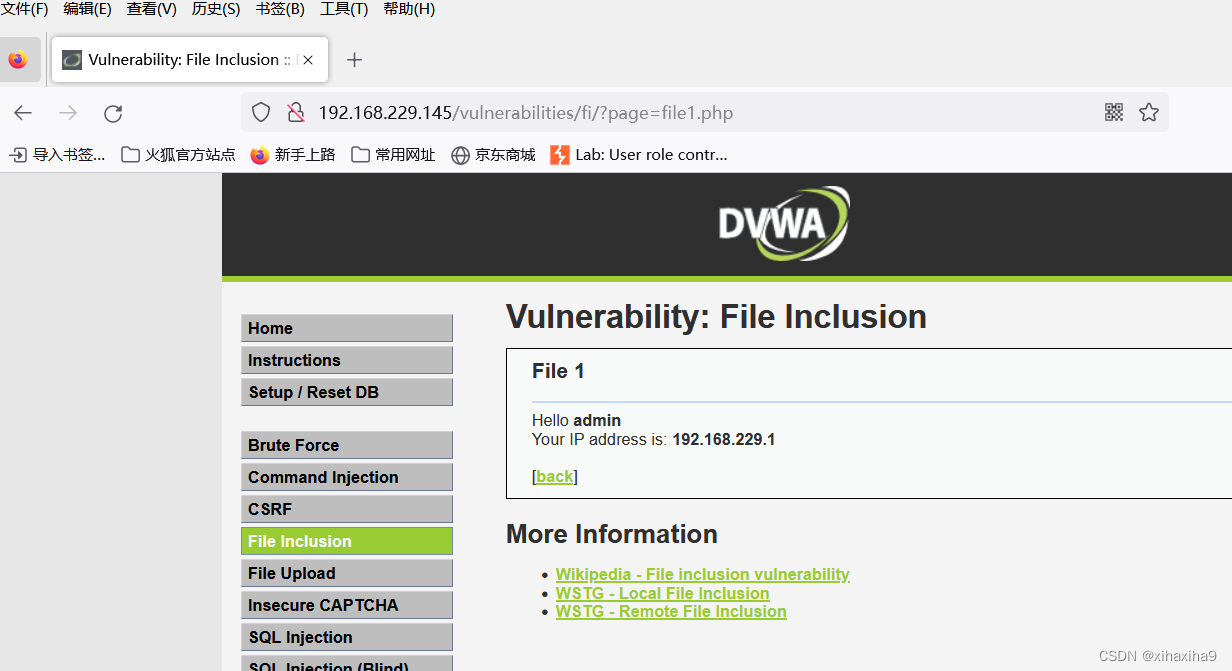Click the DVWA logo
The height and width of the screenshot is (671, 1232).
pos(783,223)
